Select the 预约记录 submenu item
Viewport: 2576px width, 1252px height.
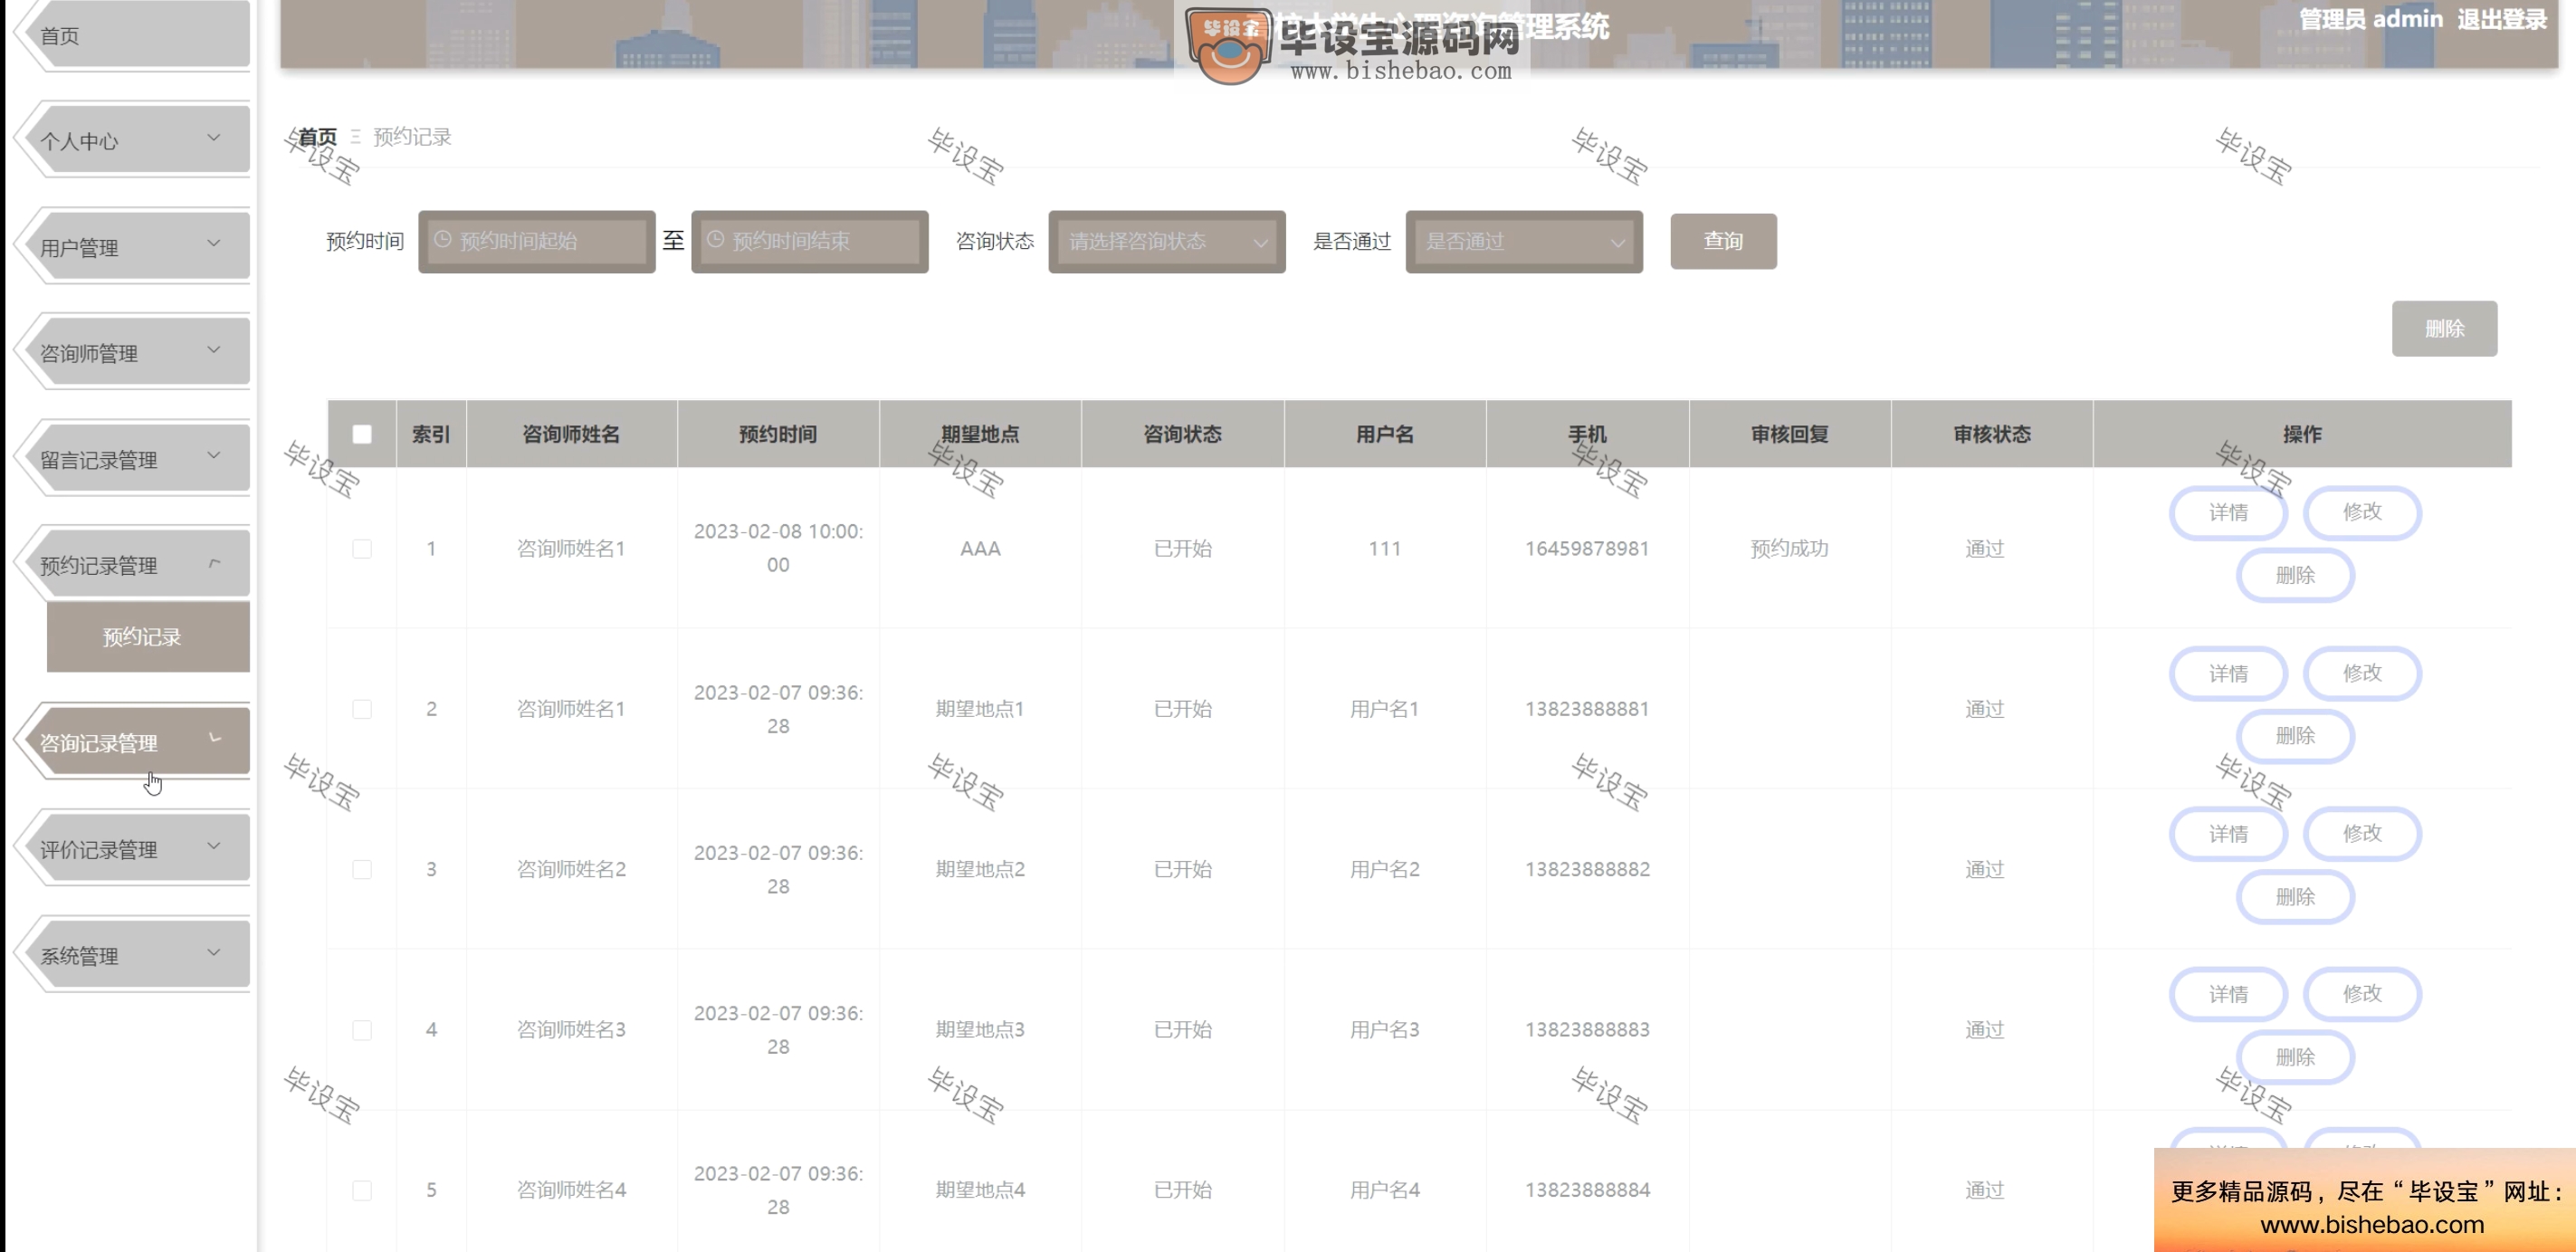click(148, 637)
